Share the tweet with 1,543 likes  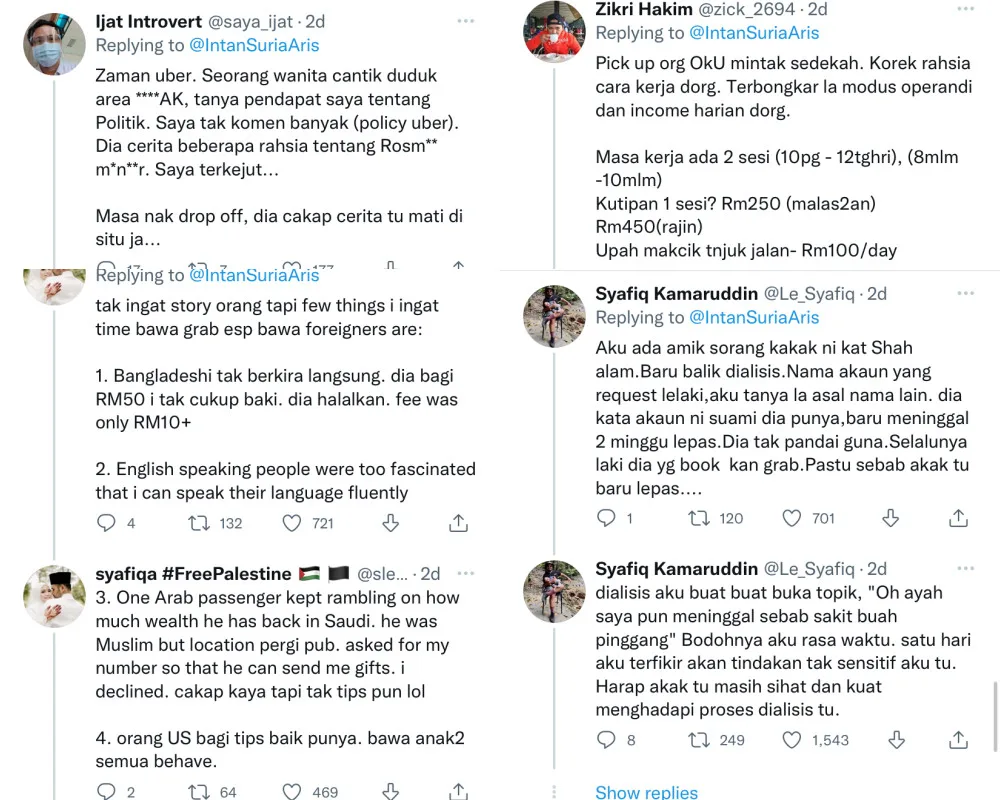pos(958,740)
